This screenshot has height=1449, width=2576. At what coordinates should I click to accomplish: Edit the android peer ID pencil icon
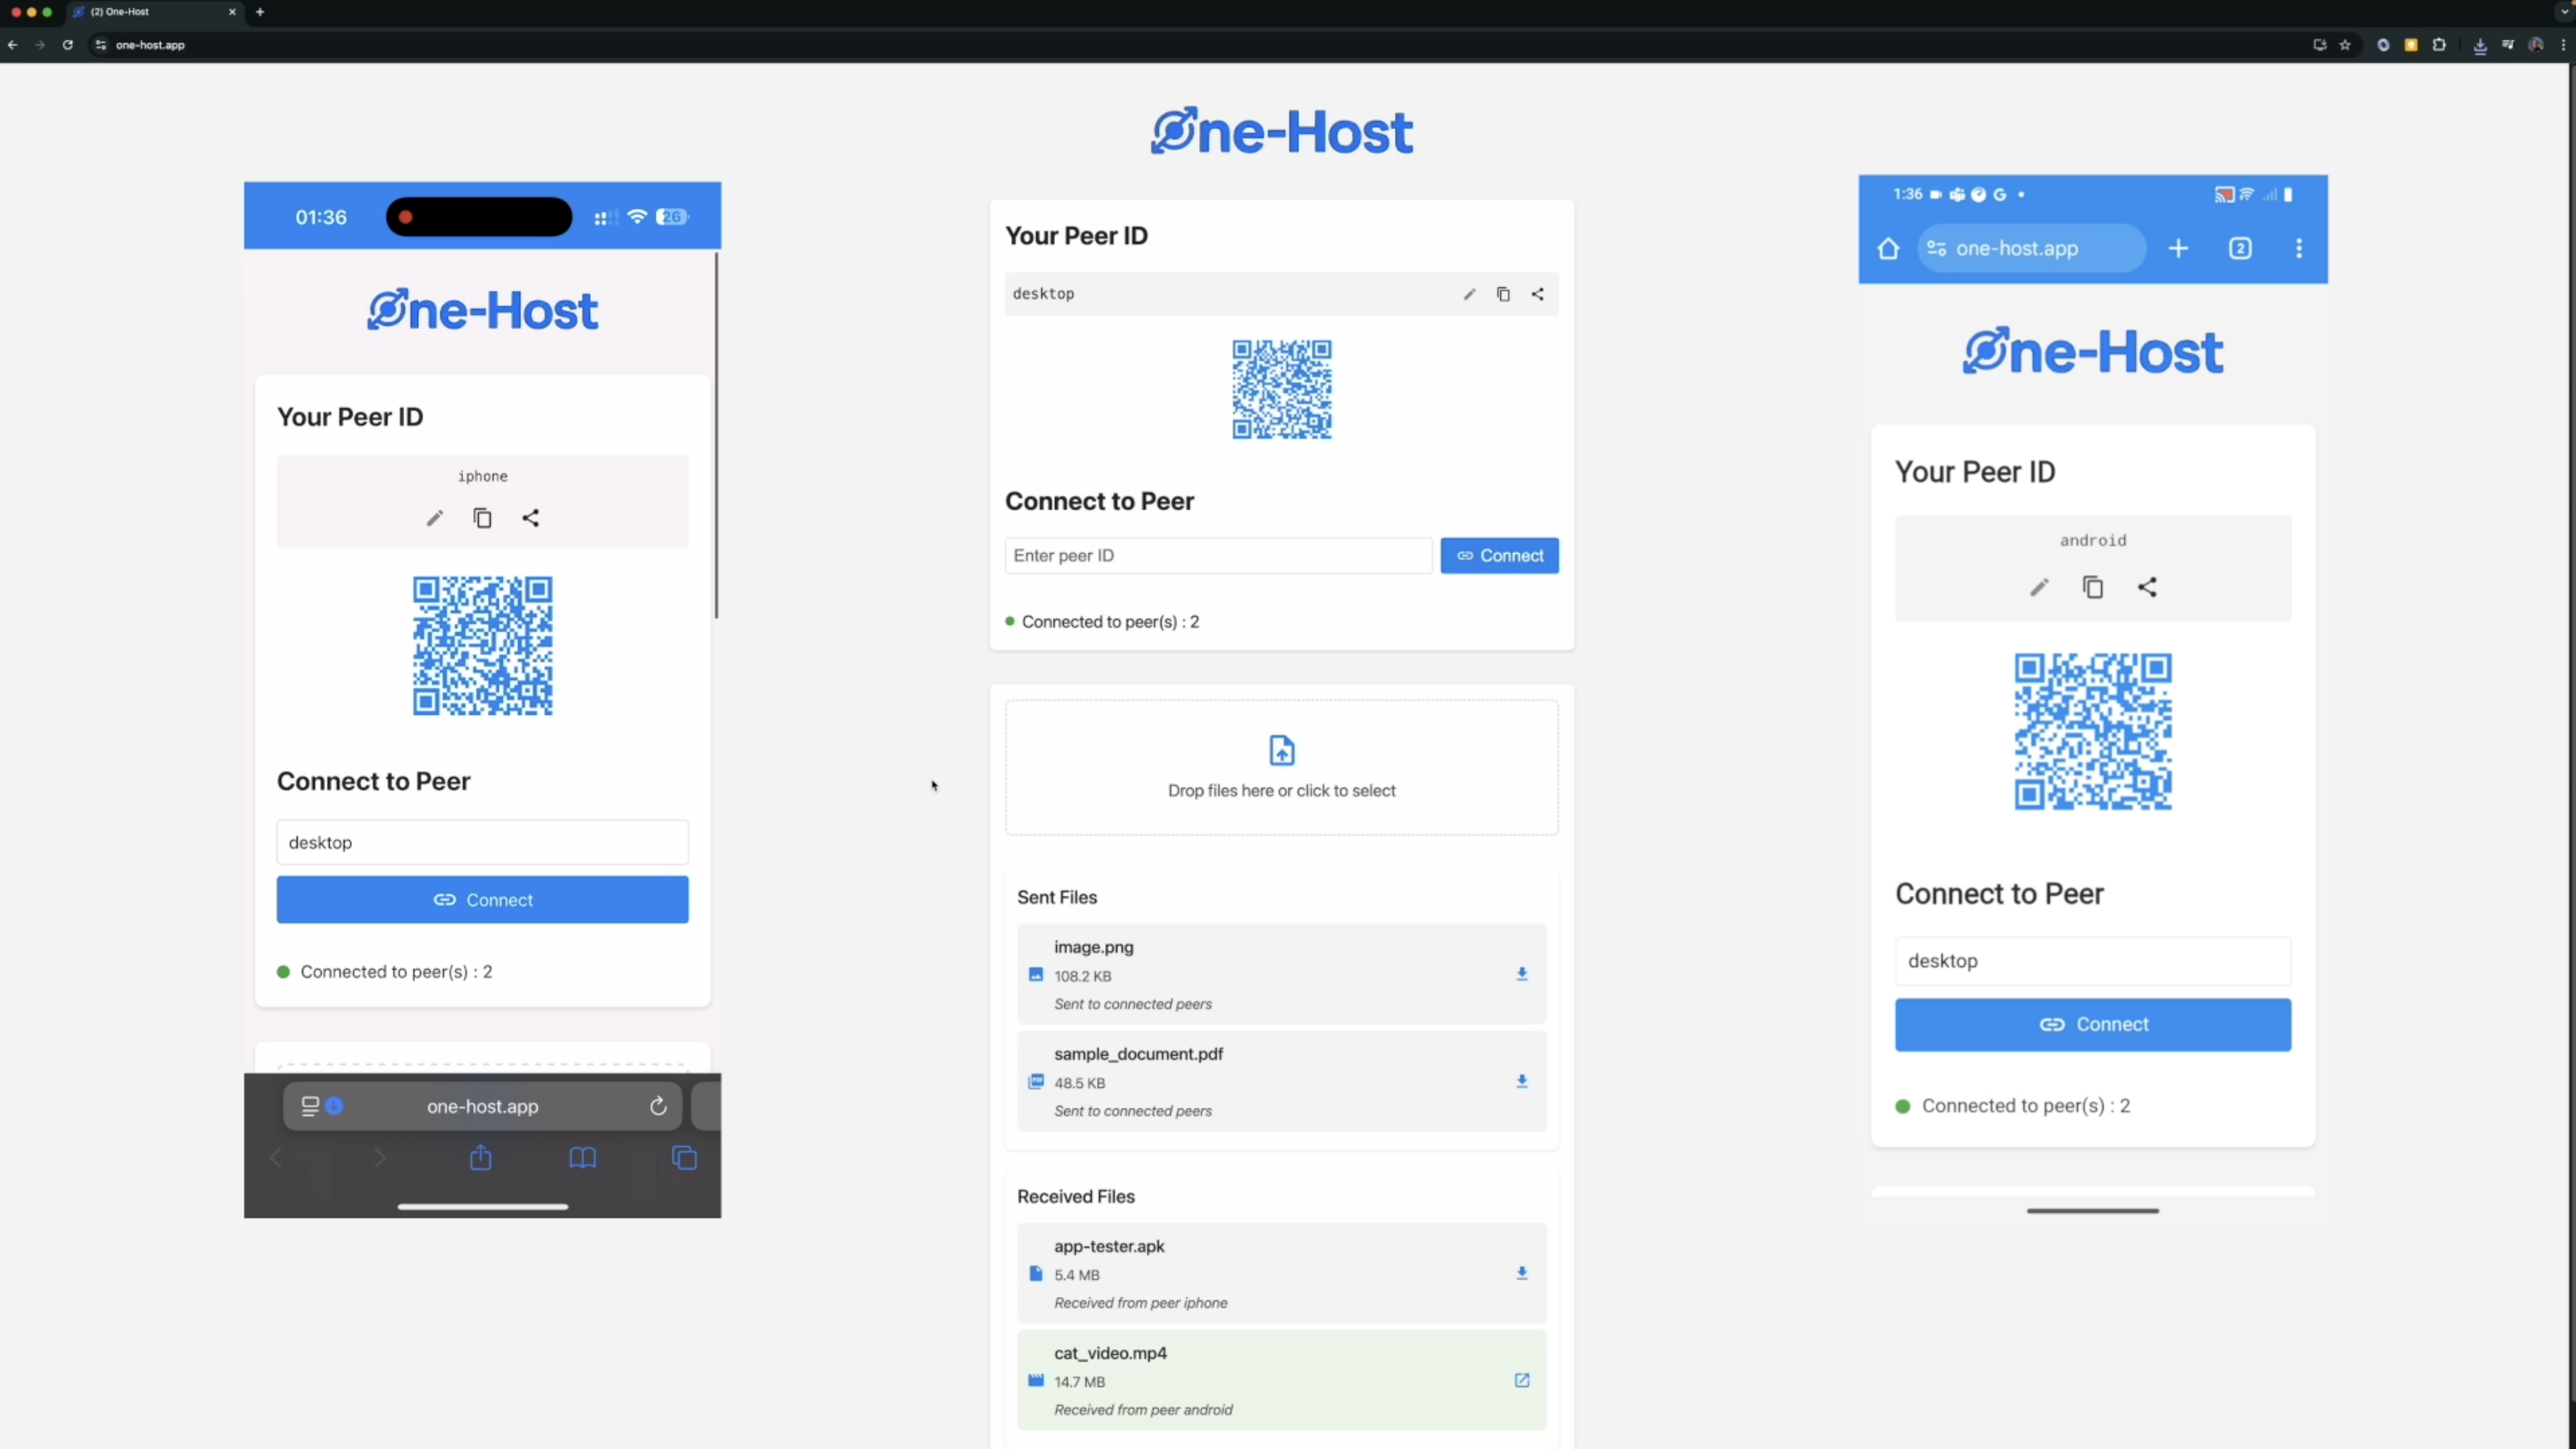(2039, 587)
